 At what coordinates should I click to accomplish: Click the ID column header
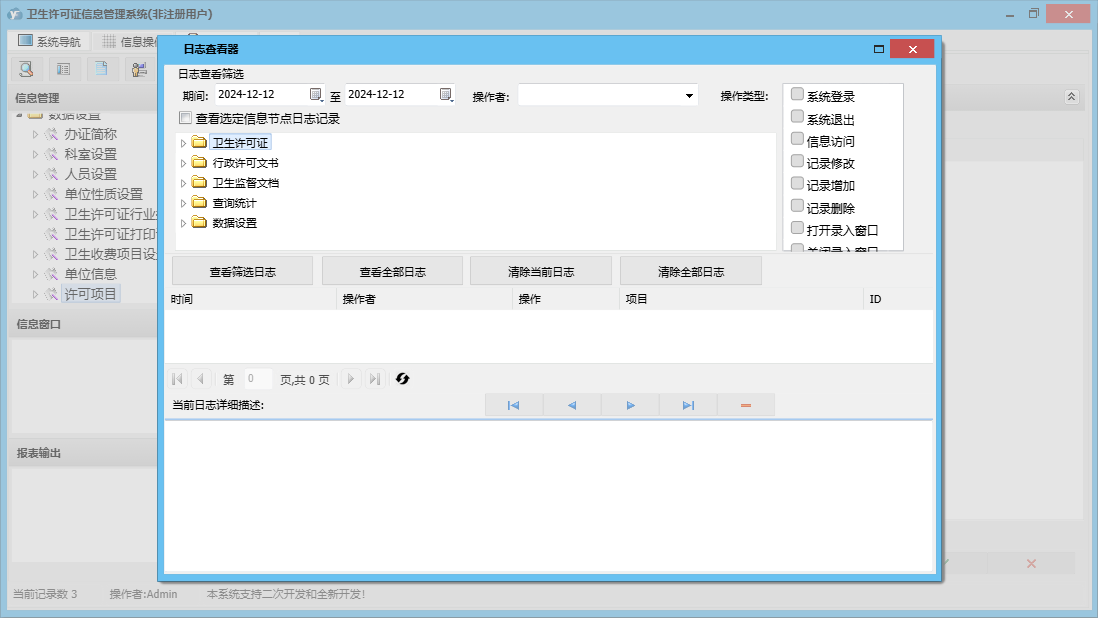tap(898, 299)
